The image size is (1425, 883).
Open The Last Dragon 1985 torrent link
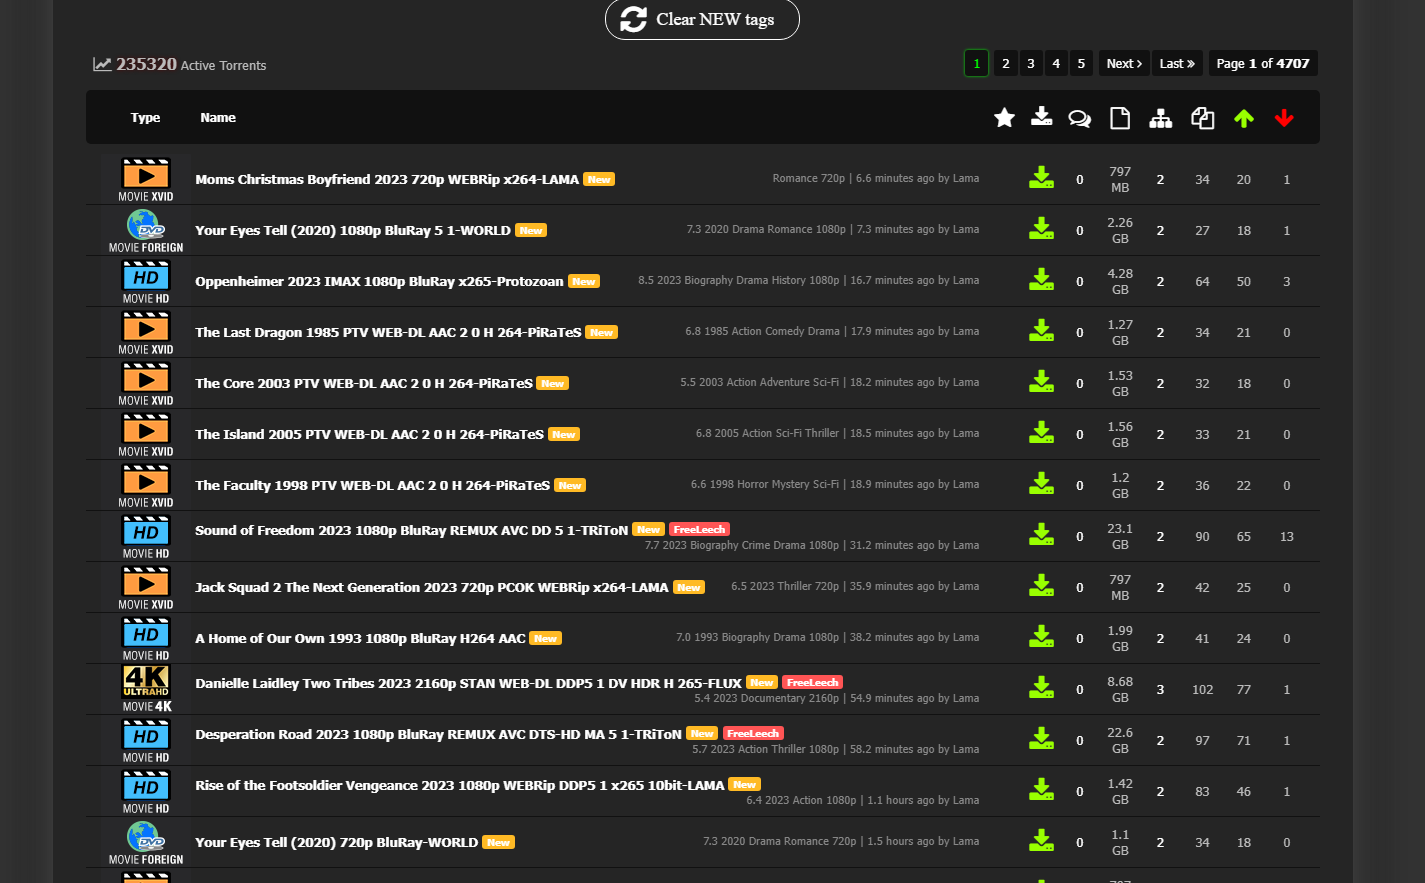[388, 332]
